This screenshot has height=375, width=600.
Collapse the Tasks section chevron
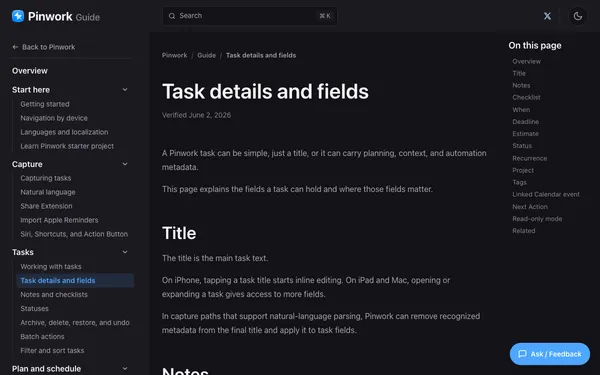[x=125, y=252]
